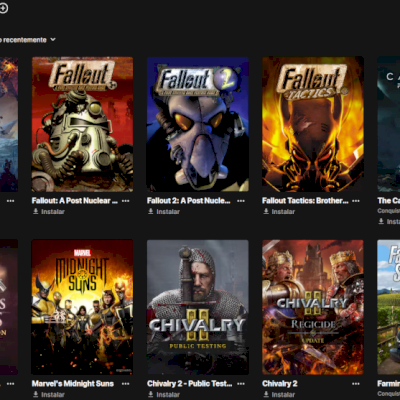The height and width of the screenshot is (400, 400).
Task: Click Instalar under Marvel's Midnight Suns
Action: tap(49, 395)
